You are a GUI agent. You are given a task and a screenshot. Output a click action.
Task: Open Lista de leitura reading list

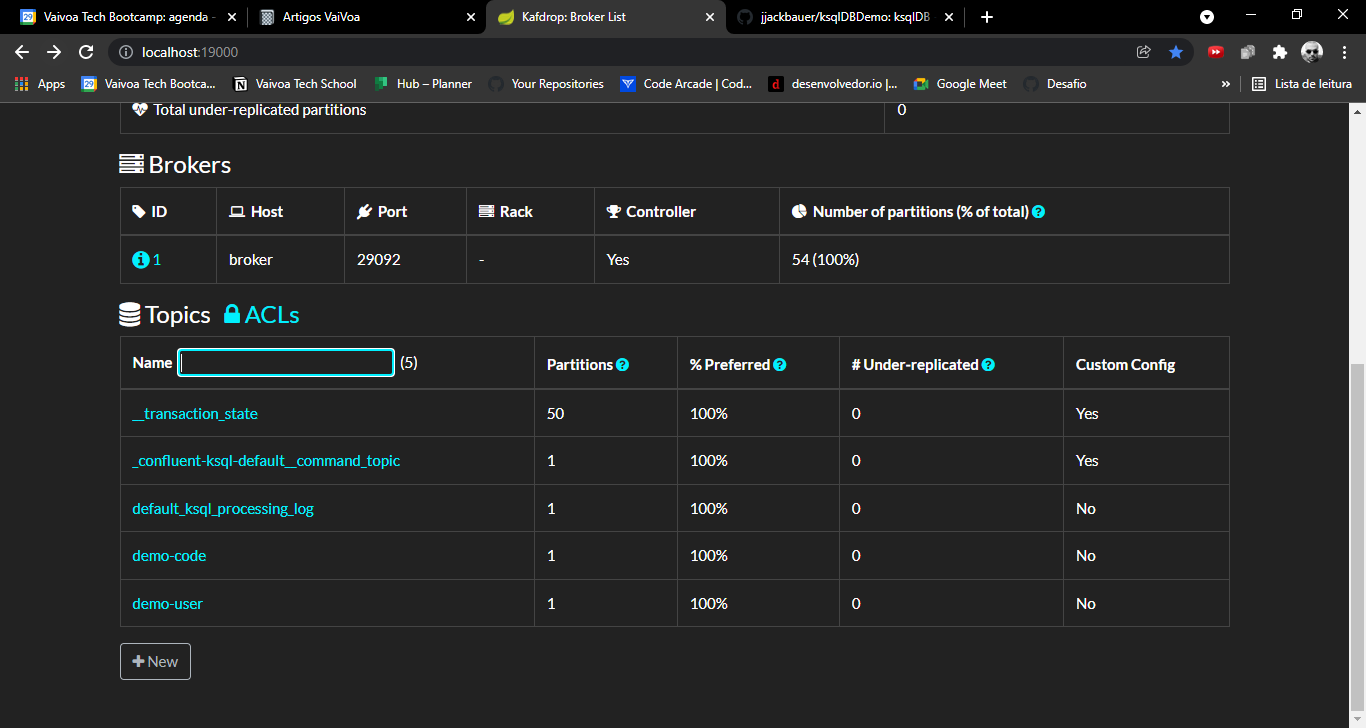(x=1302, y=84)
